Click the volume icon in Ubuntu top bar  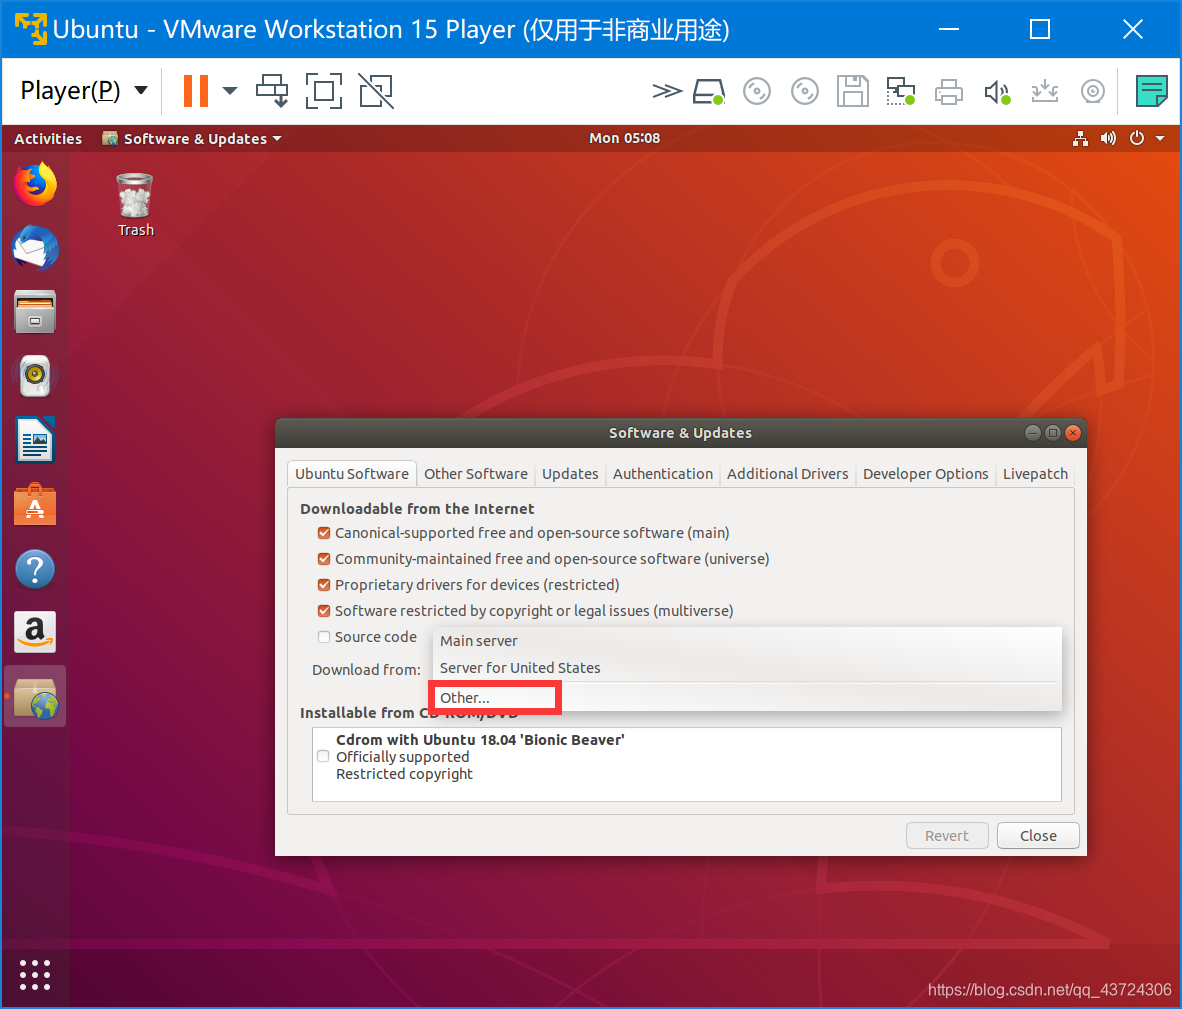(x=1108, y=139)
